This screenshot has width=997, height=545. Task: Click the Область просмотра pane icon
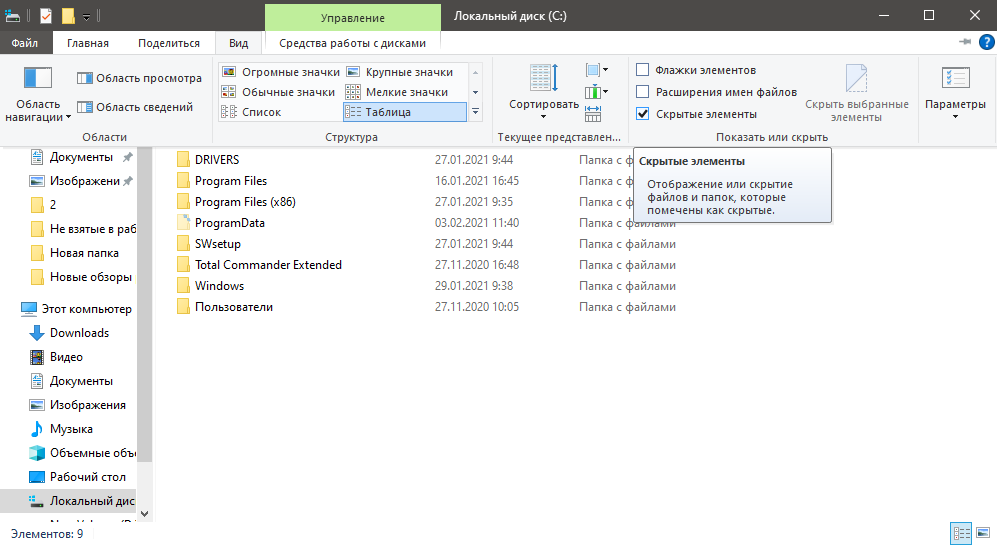coord(85,78)
